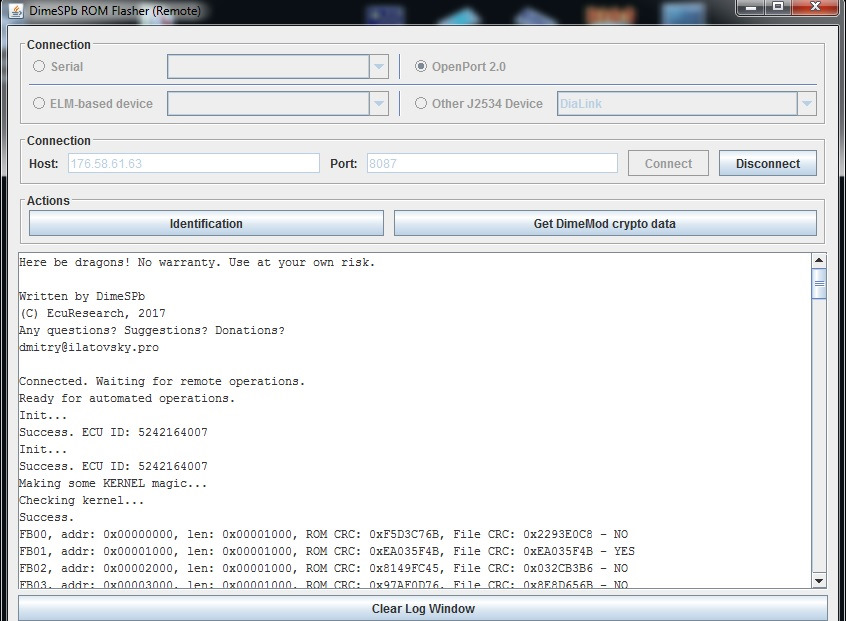Click Get DimeMod crypto data button
The height and width of the screenshot is (621, 846).
(605, 223)
